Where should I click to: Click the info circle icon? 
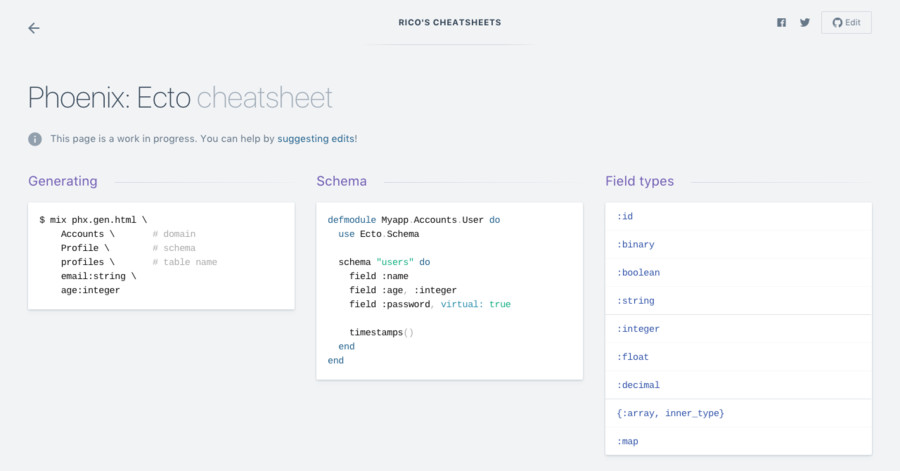tap(35, 139)
